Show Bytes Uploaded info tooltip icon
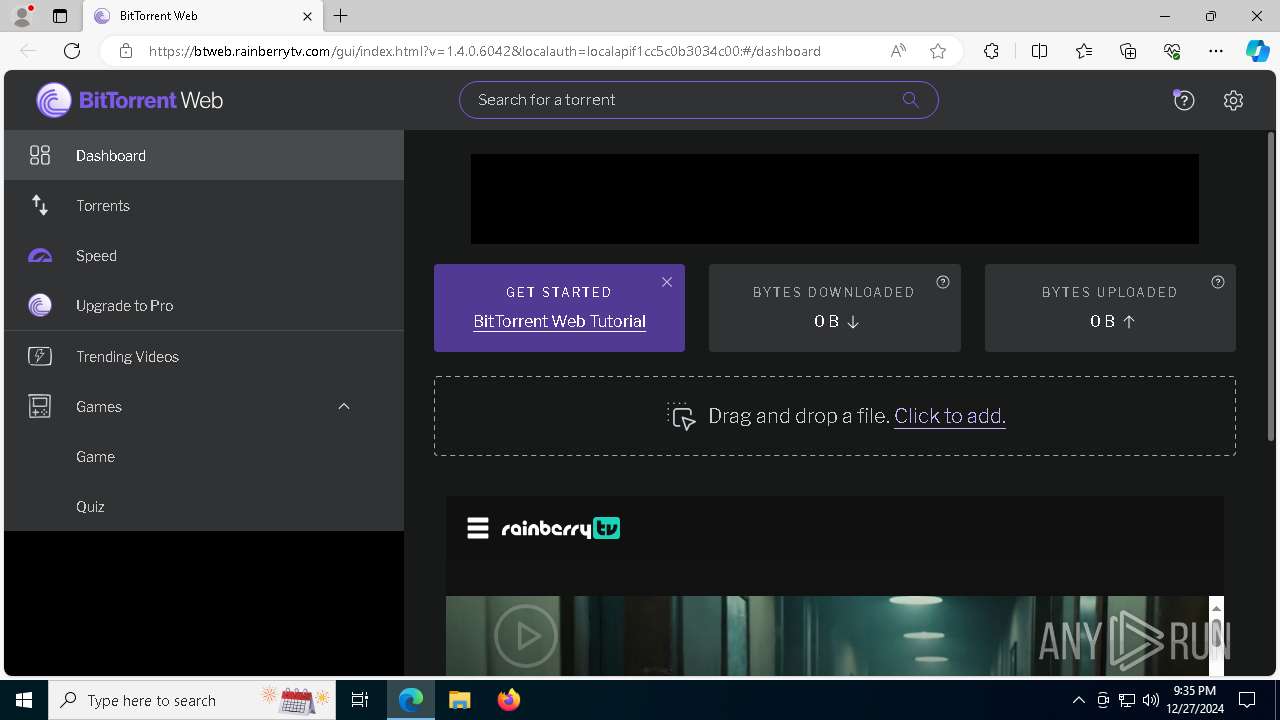This screenshot has height=720, width=1280. coord(1217,282)
